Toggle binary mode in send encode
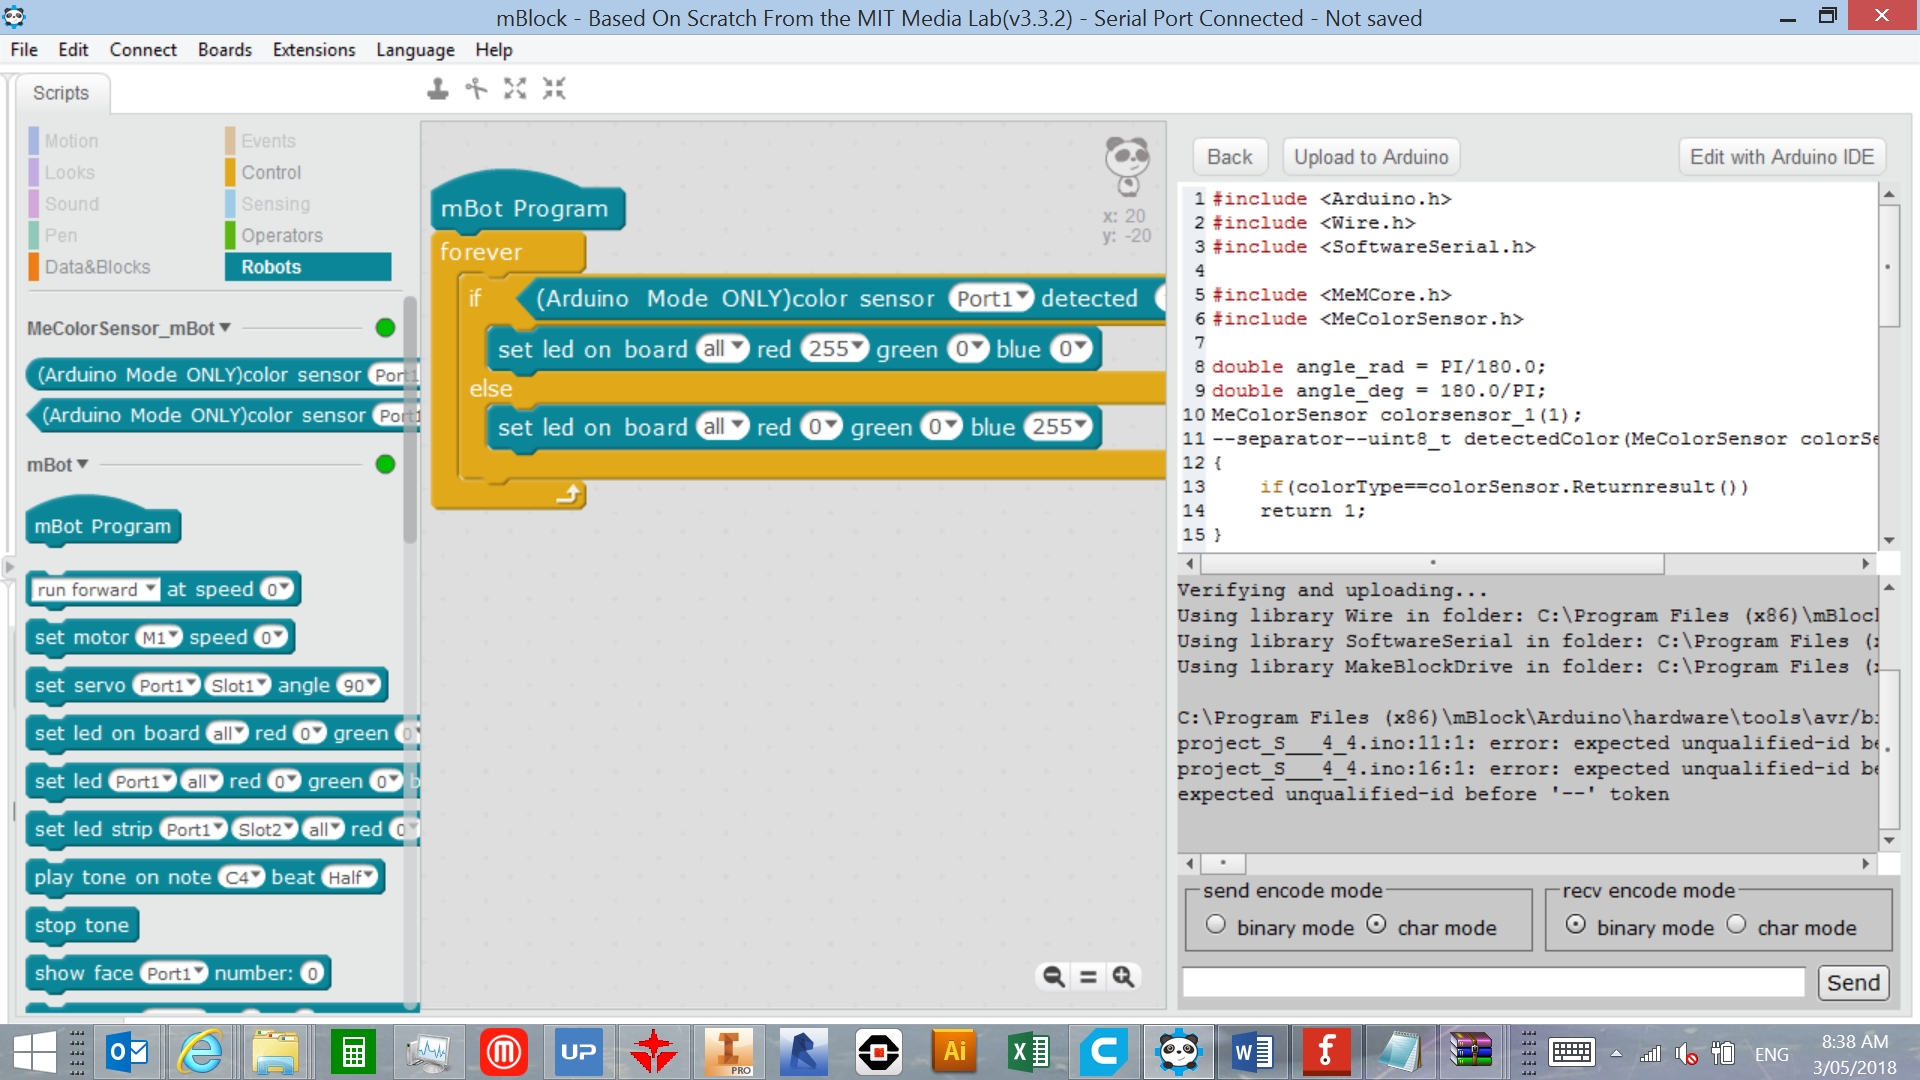Screen dimensions: 1920x1080 coord(1213,926)
